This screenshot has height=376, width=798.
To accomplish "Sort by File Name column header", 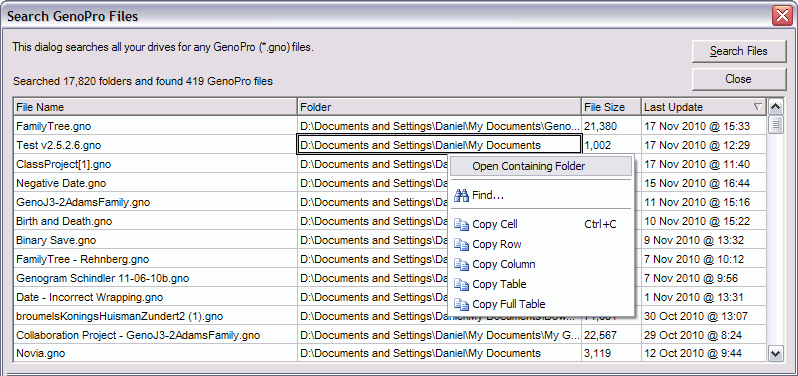I will pyautogui.click(x=155, y=107).
